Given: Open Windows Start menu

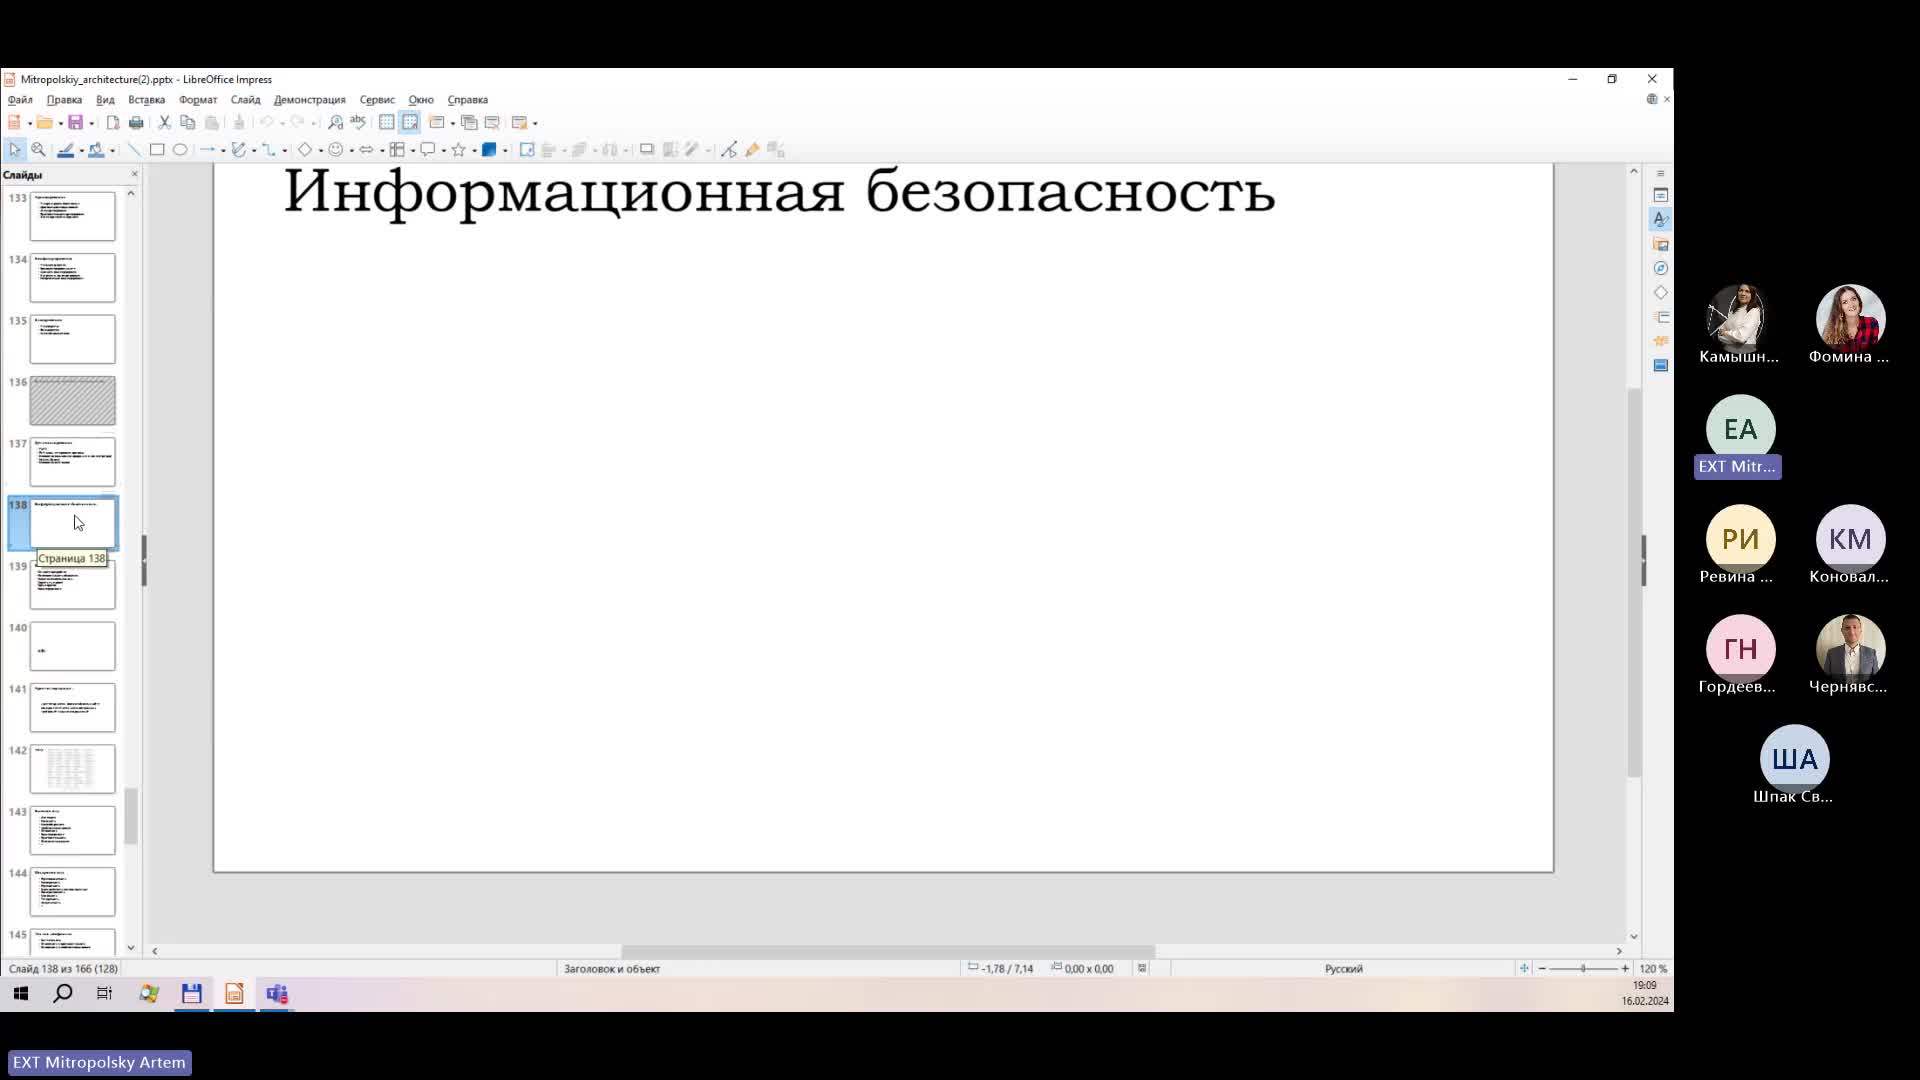Looking at the screenshot, I should 21,994.
